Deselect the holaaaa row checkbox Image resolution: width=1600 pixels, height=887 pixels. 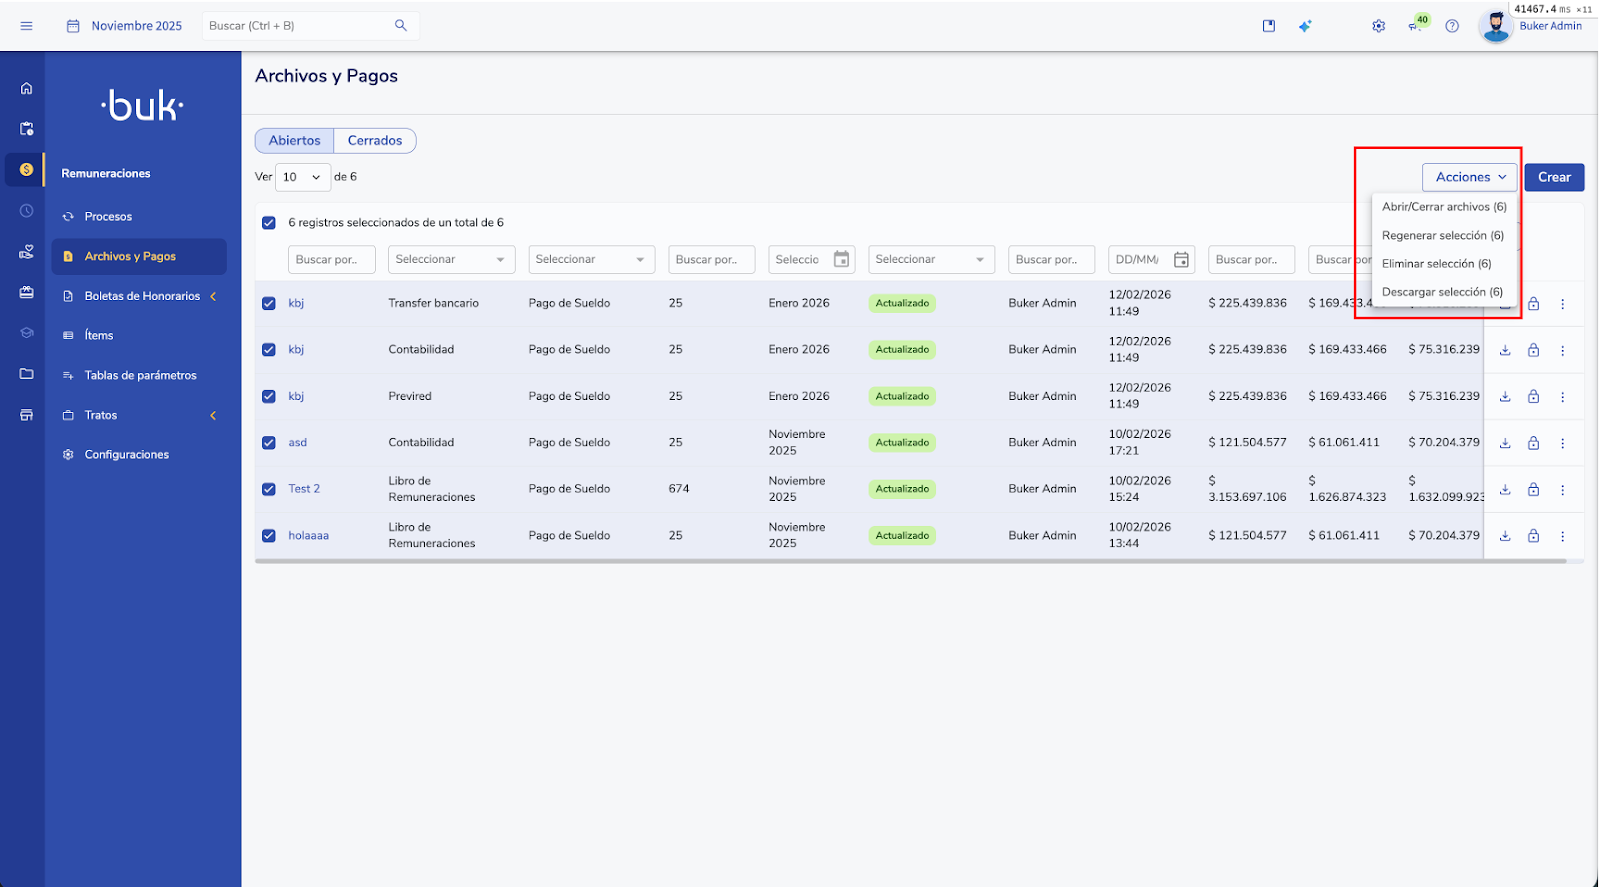click(x=269, y=536)
